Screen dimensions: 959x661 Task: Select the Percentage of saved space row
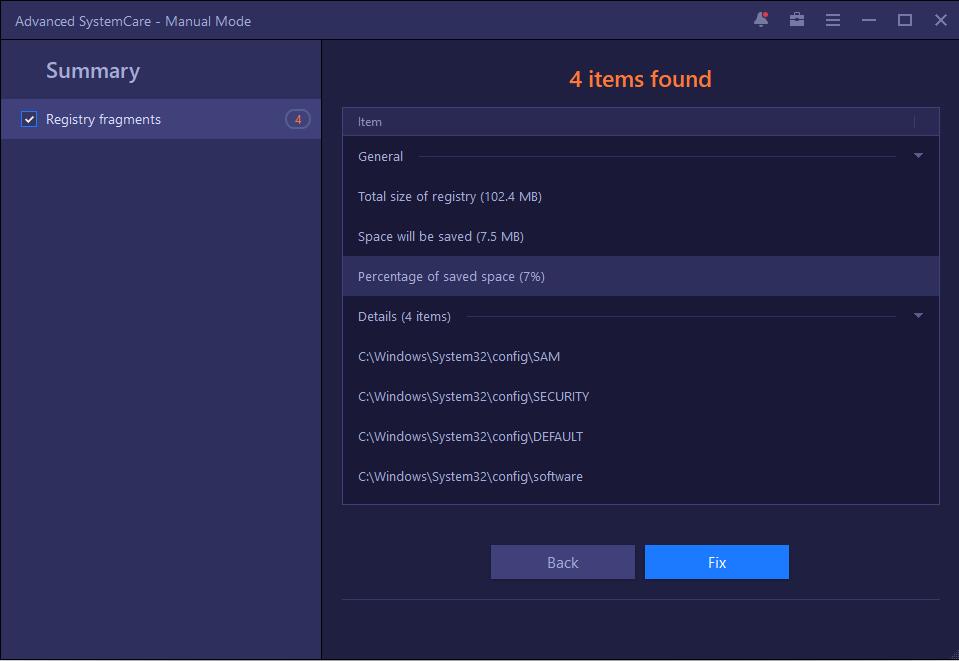coord(640,276)
